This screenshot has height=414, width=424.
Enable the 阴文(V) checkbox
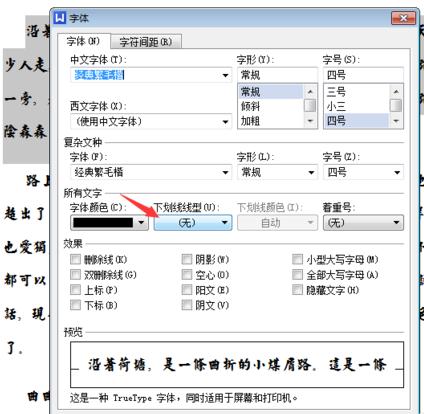point(187,305)
